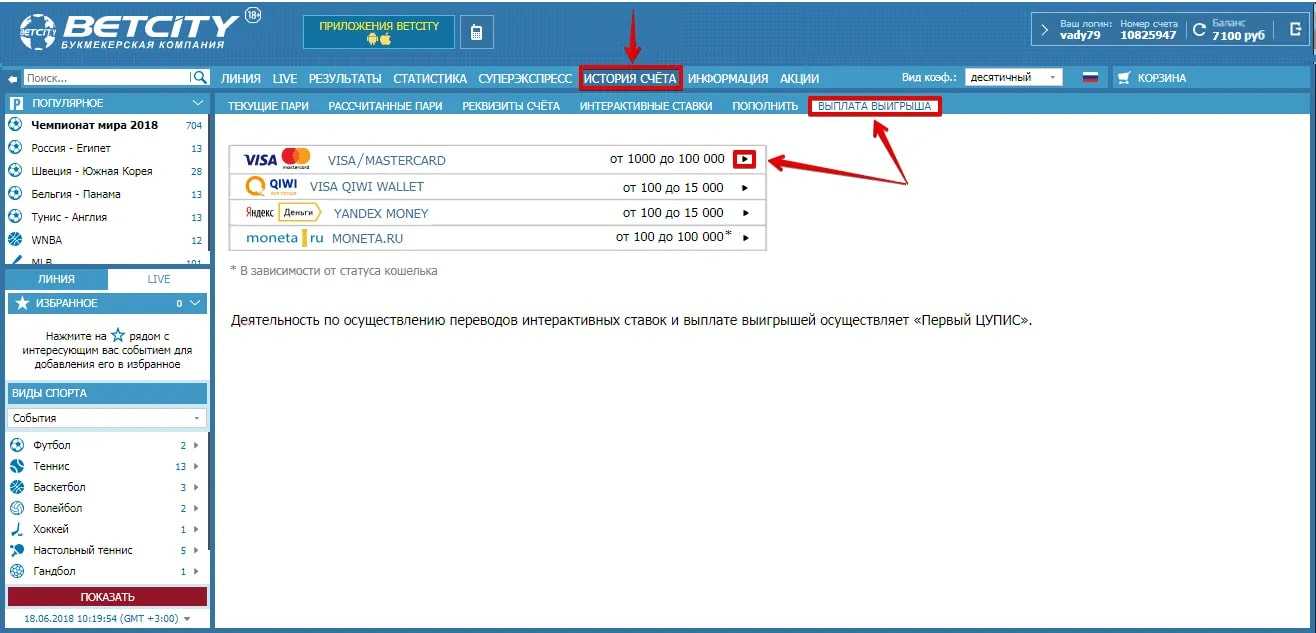Screen dimensions: 1316x633
Task: Open the Betcity mobile apps banner
Action: click(379, 32)
